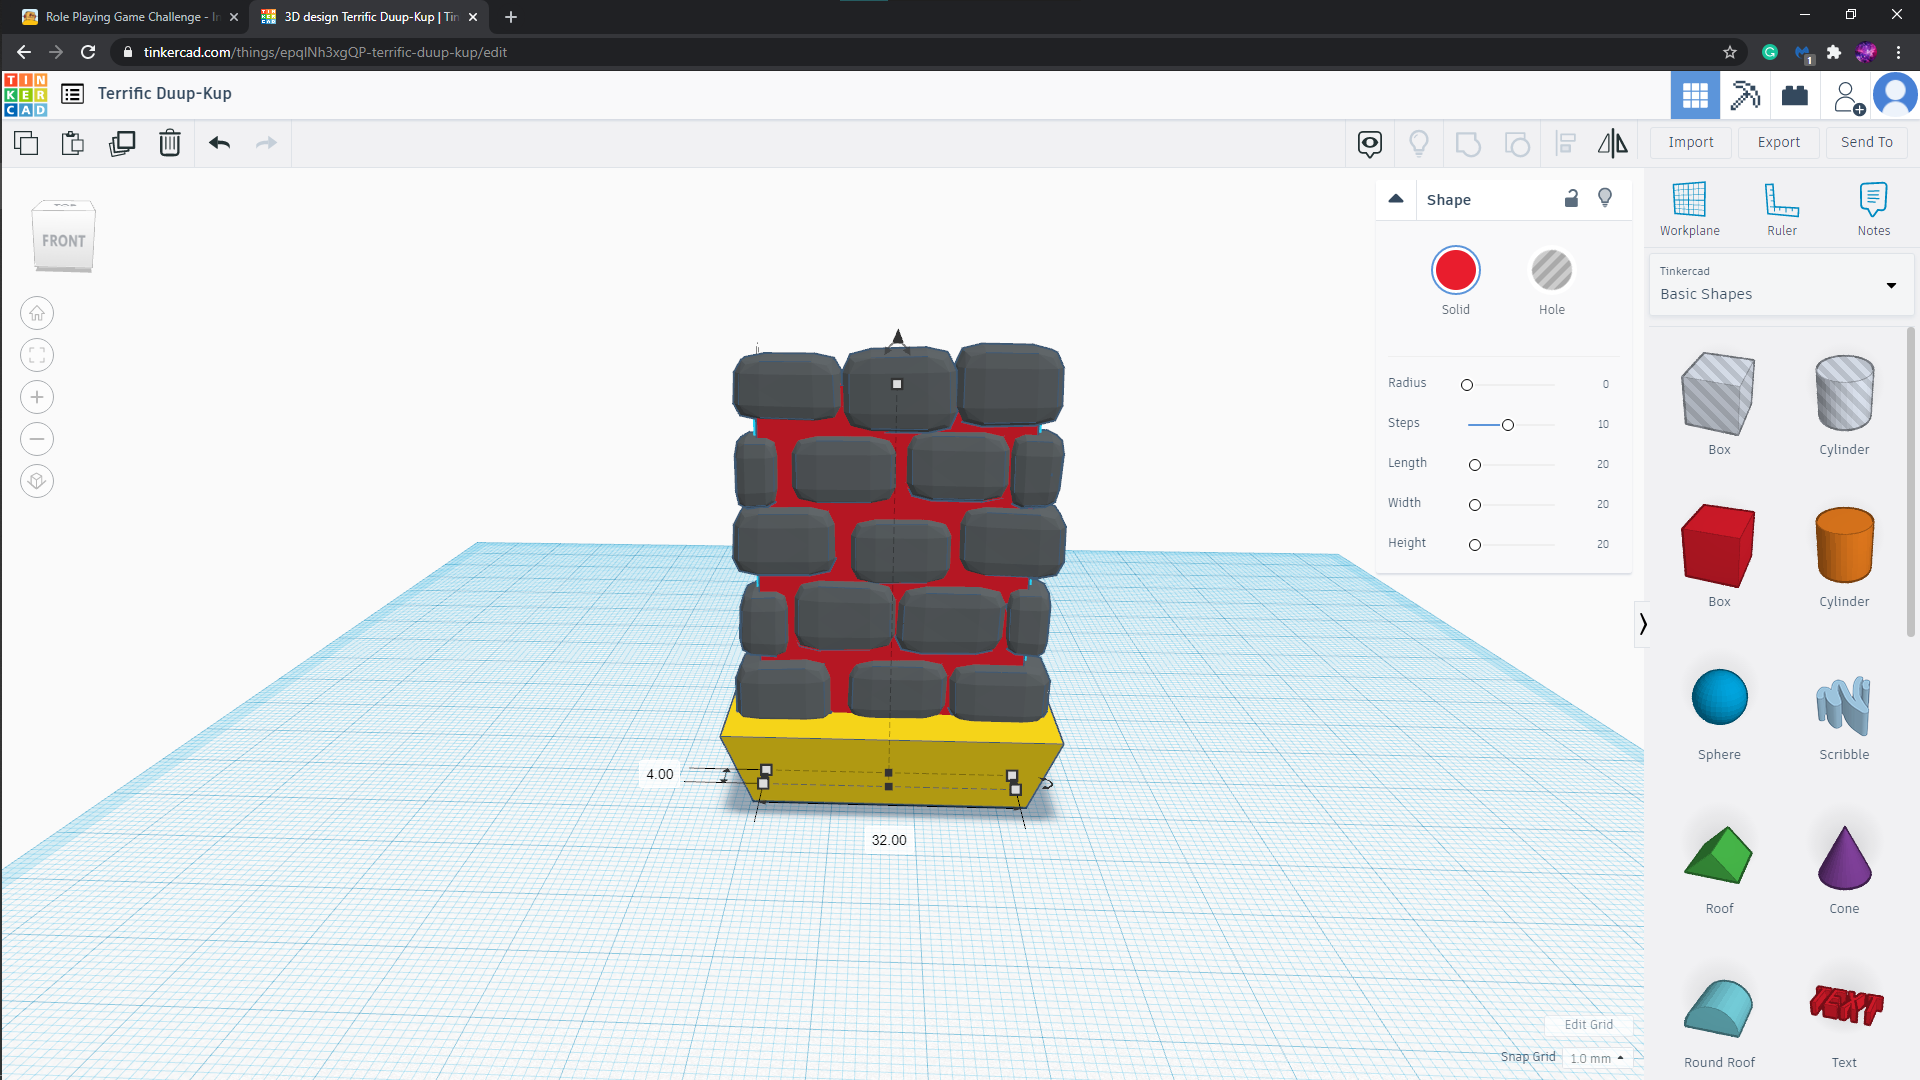Open the Align tool

pyautogui.click(x=1566, y=144)
